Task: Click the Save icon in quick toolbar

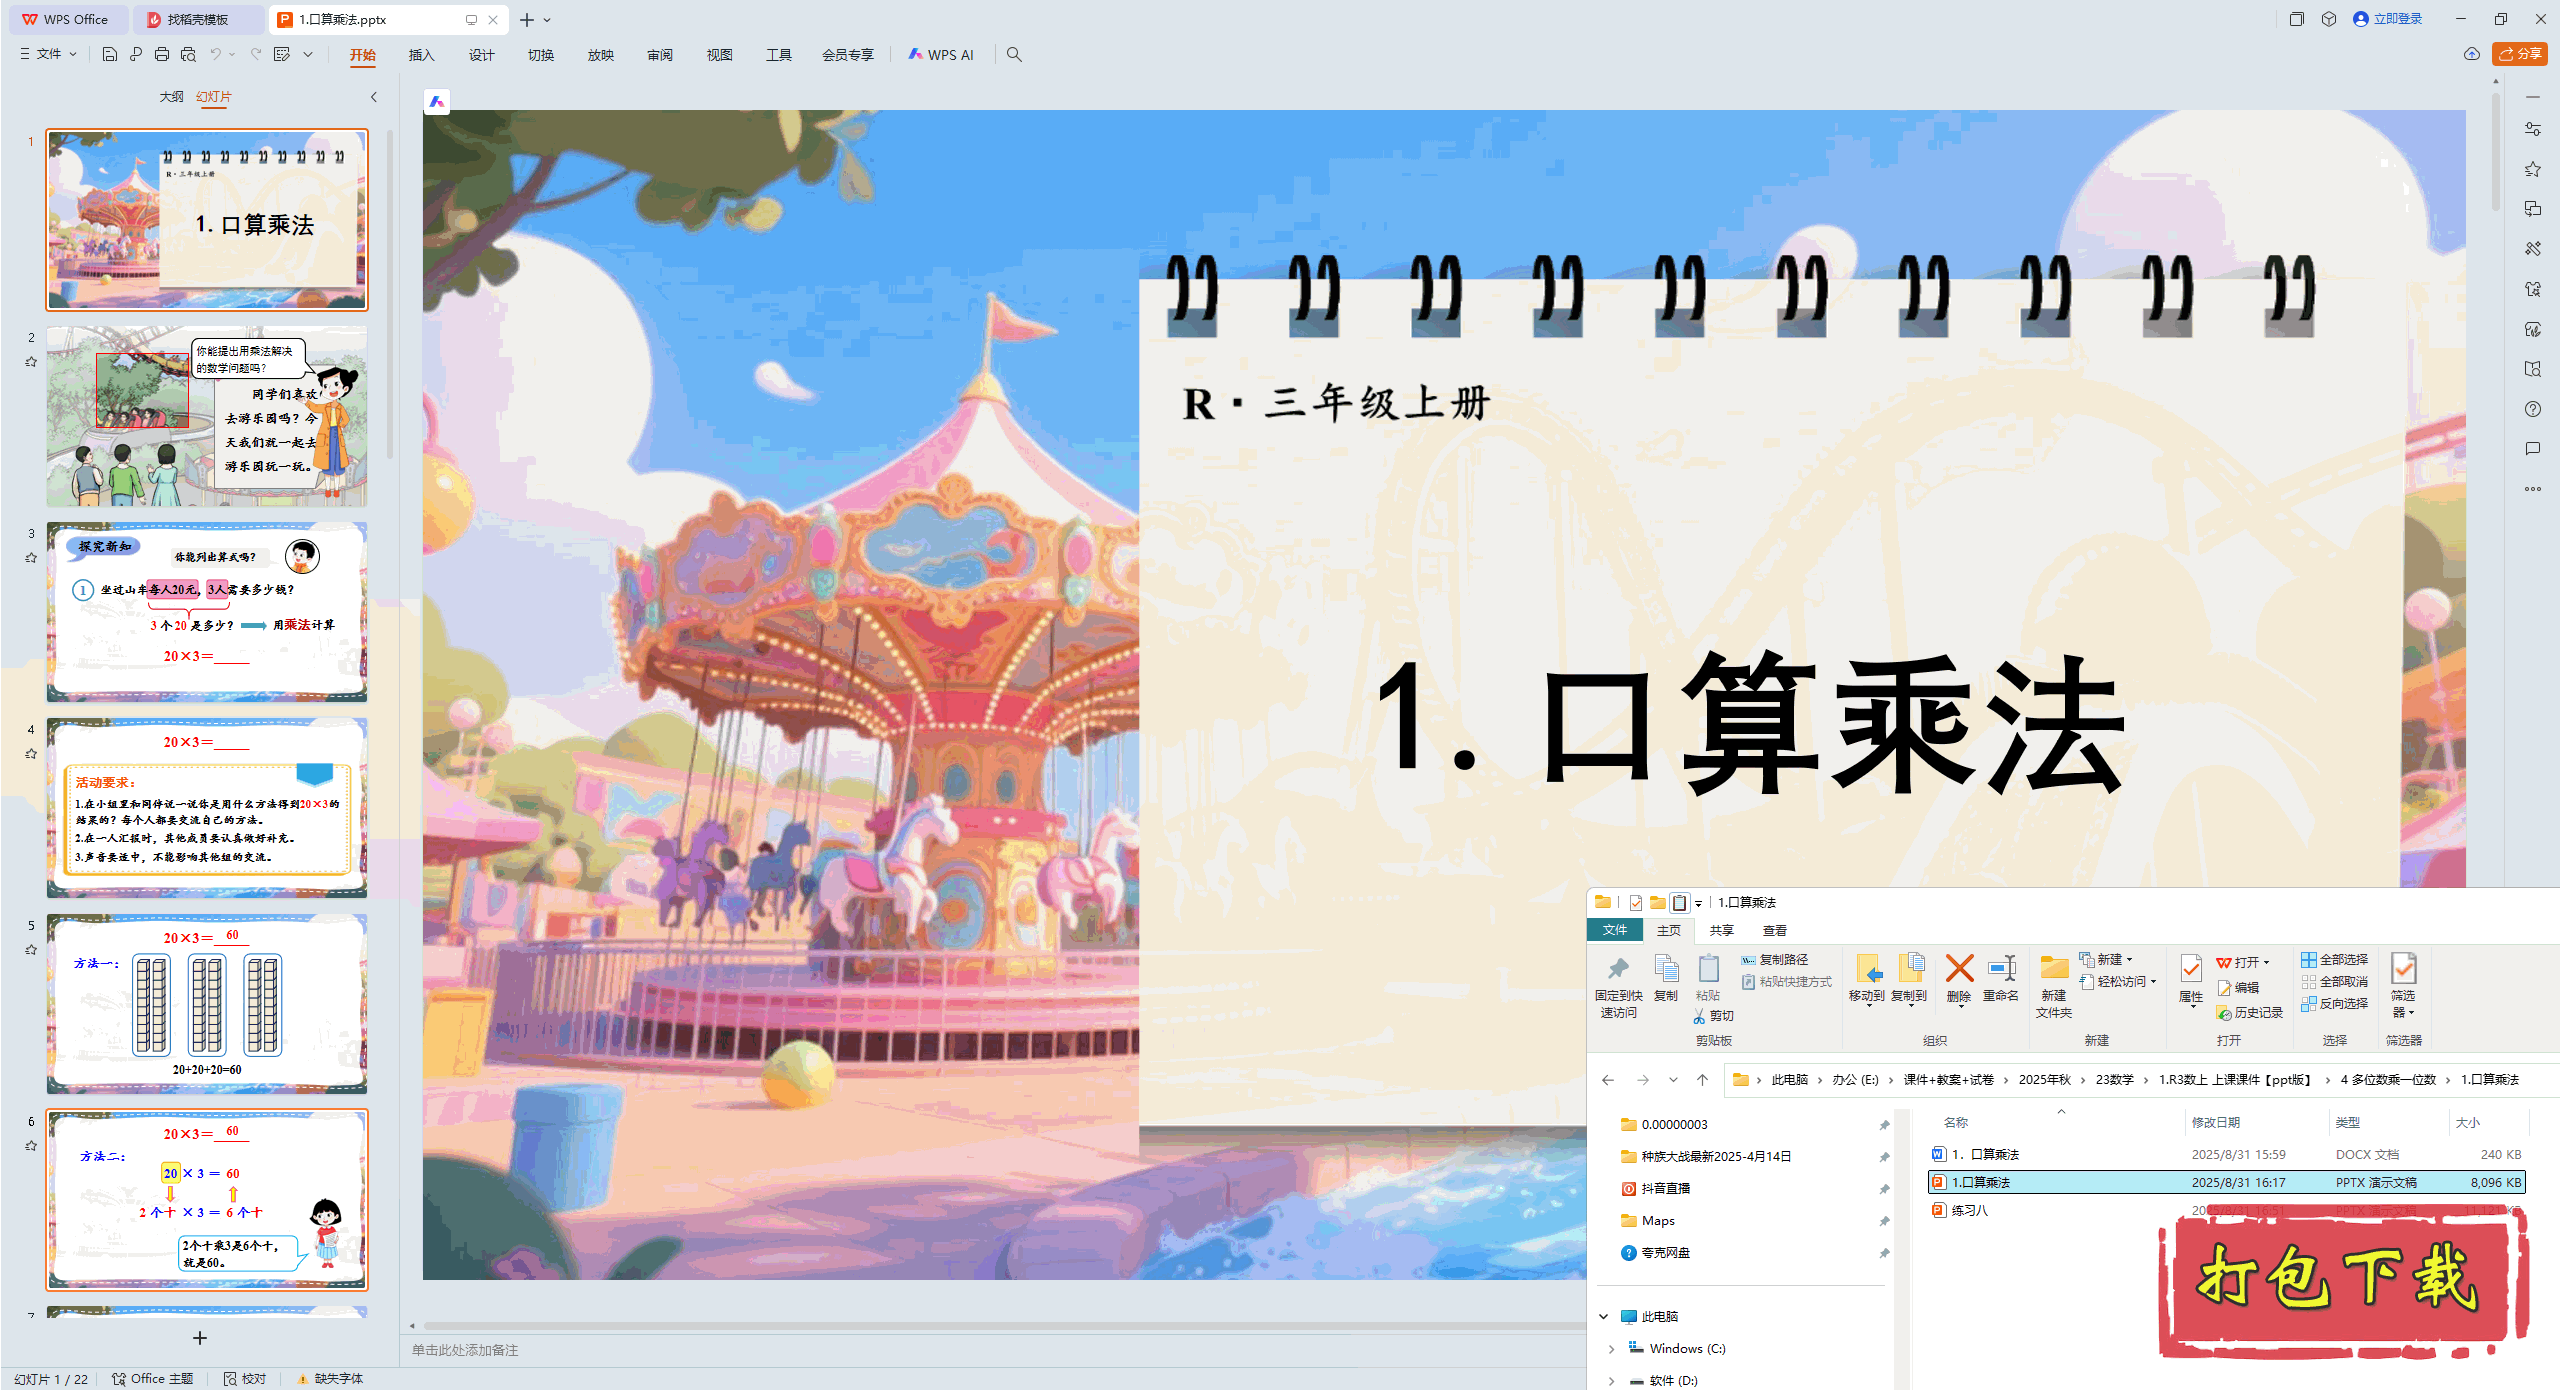Action: [110, 54]
